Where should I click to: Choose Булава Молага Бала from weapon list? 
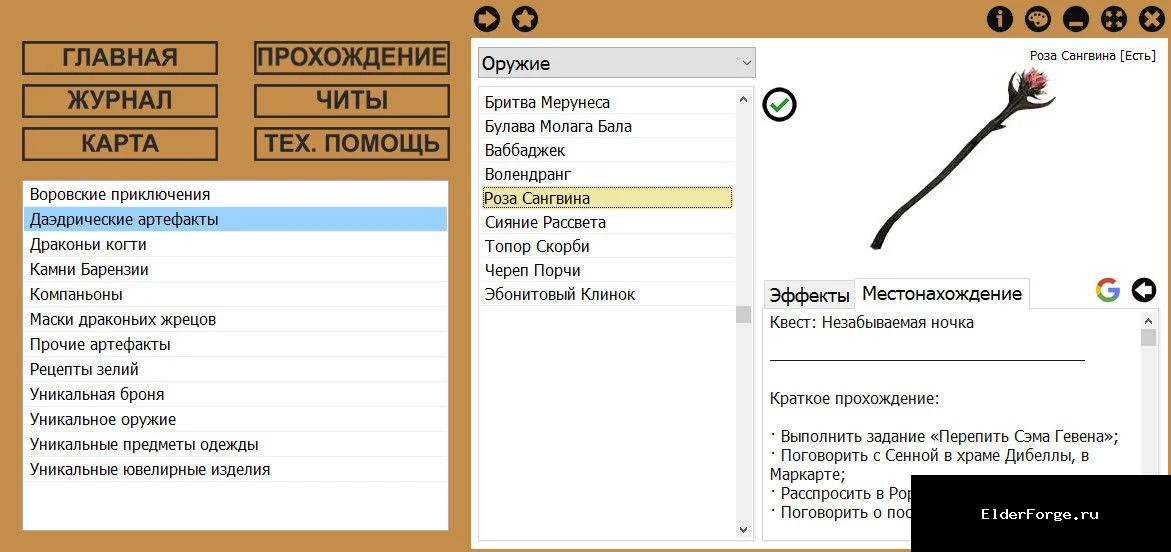point(607,126)
